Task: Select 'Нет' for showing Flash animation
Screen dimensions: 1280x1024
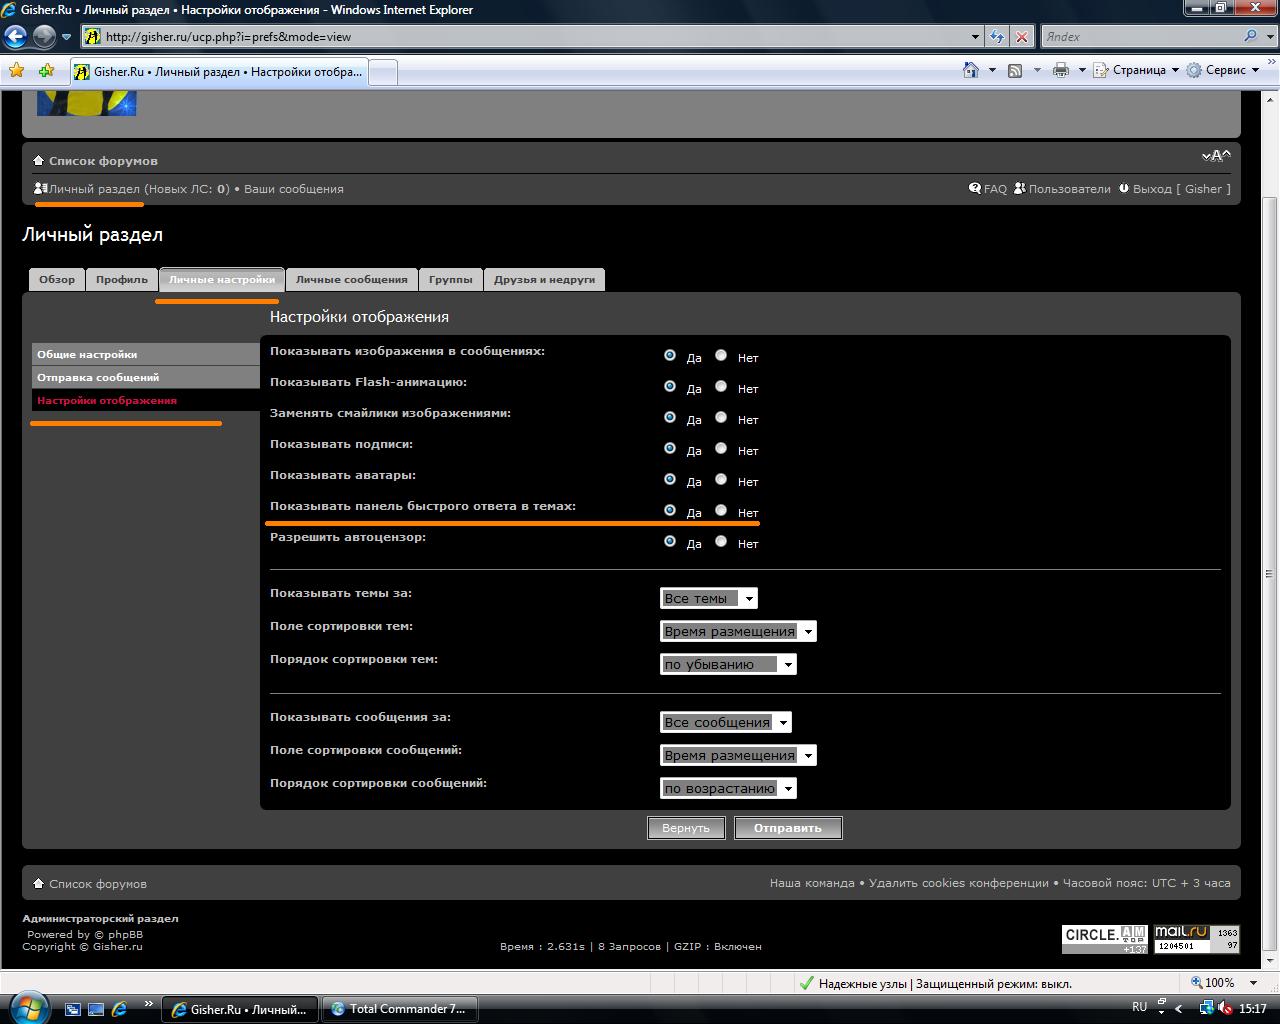Action: point(721,387)
